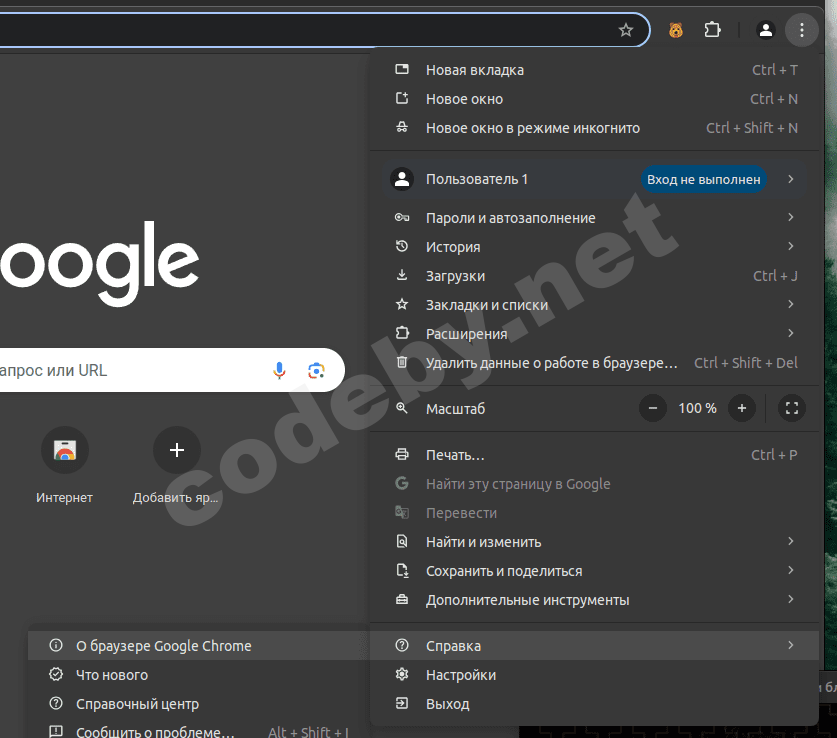
Task: Search by image with Google Lens icon
Action: point(316,370)
